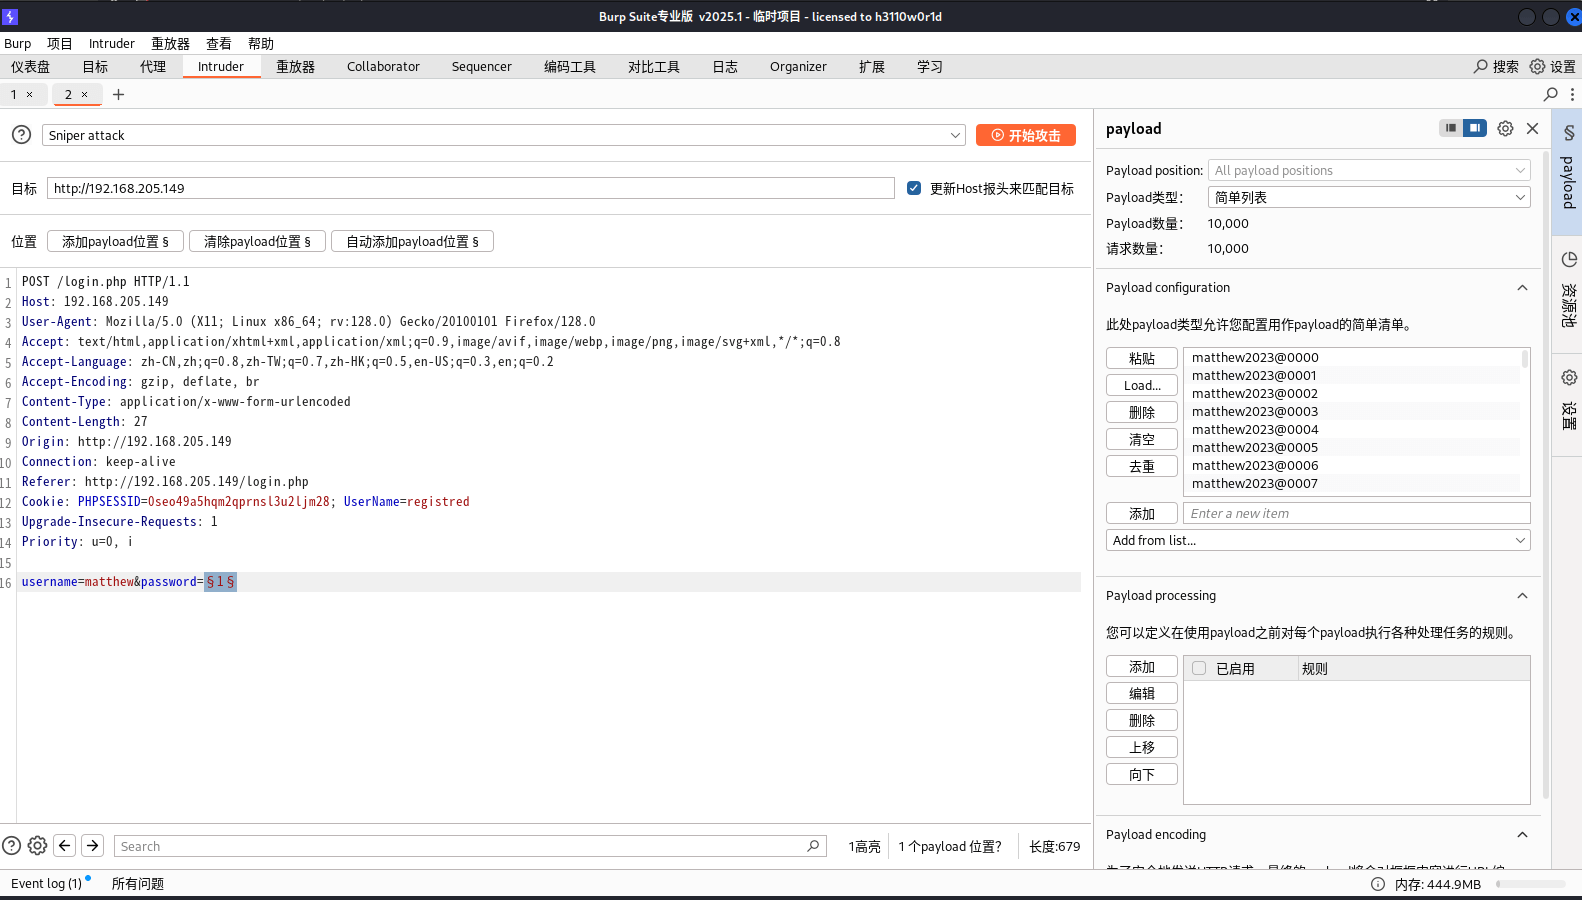1582x900 pixels.
Task: Click the Enter a new item field
Action: (x=1356, y=513)
